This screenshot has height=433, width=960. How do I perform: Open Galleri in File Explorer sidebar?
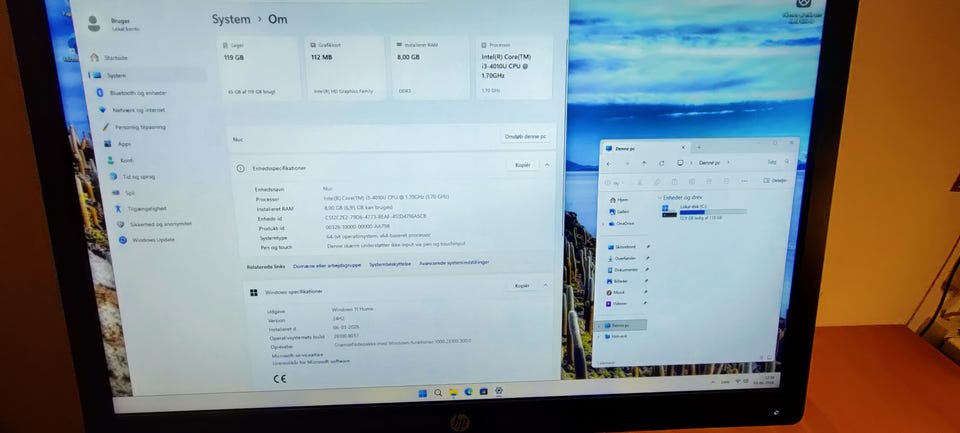pos(619,211)
